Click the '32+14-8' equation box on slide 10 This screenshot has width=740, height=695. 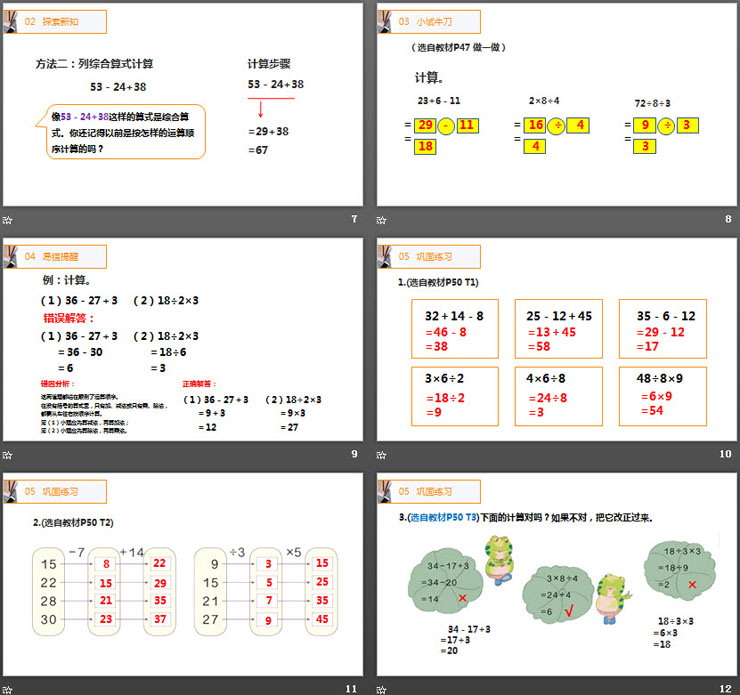click(x=454, y=328)
